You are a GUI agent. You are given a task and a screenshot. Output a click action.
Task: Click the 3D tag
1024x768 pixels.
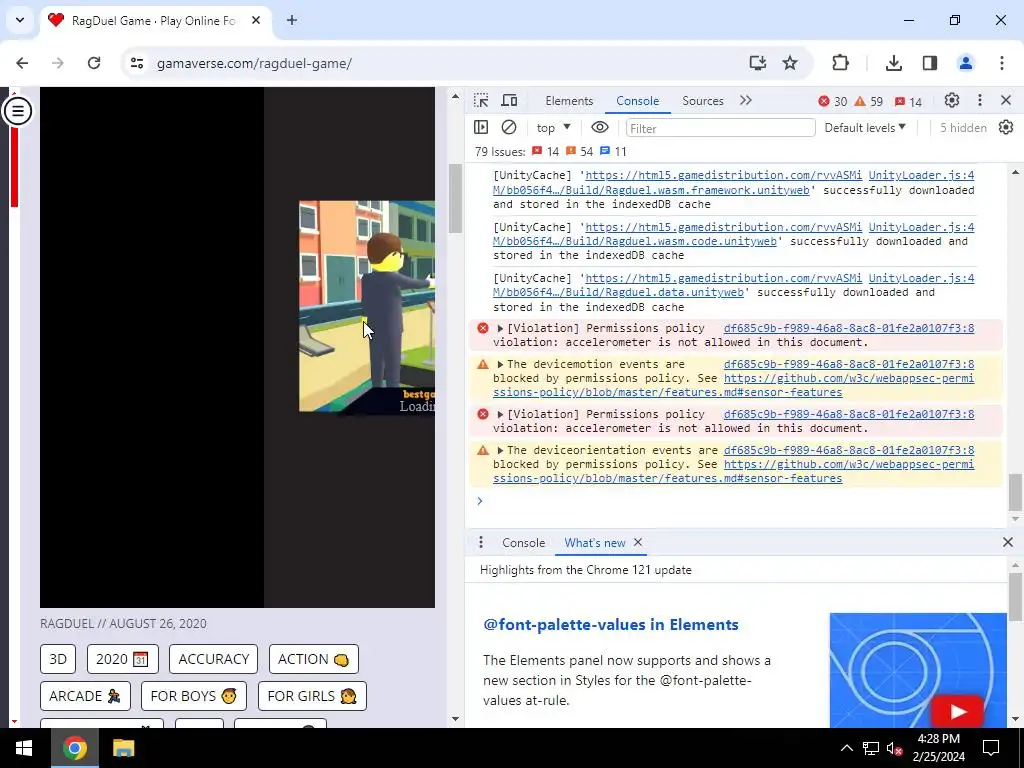(x=58, y=659)
